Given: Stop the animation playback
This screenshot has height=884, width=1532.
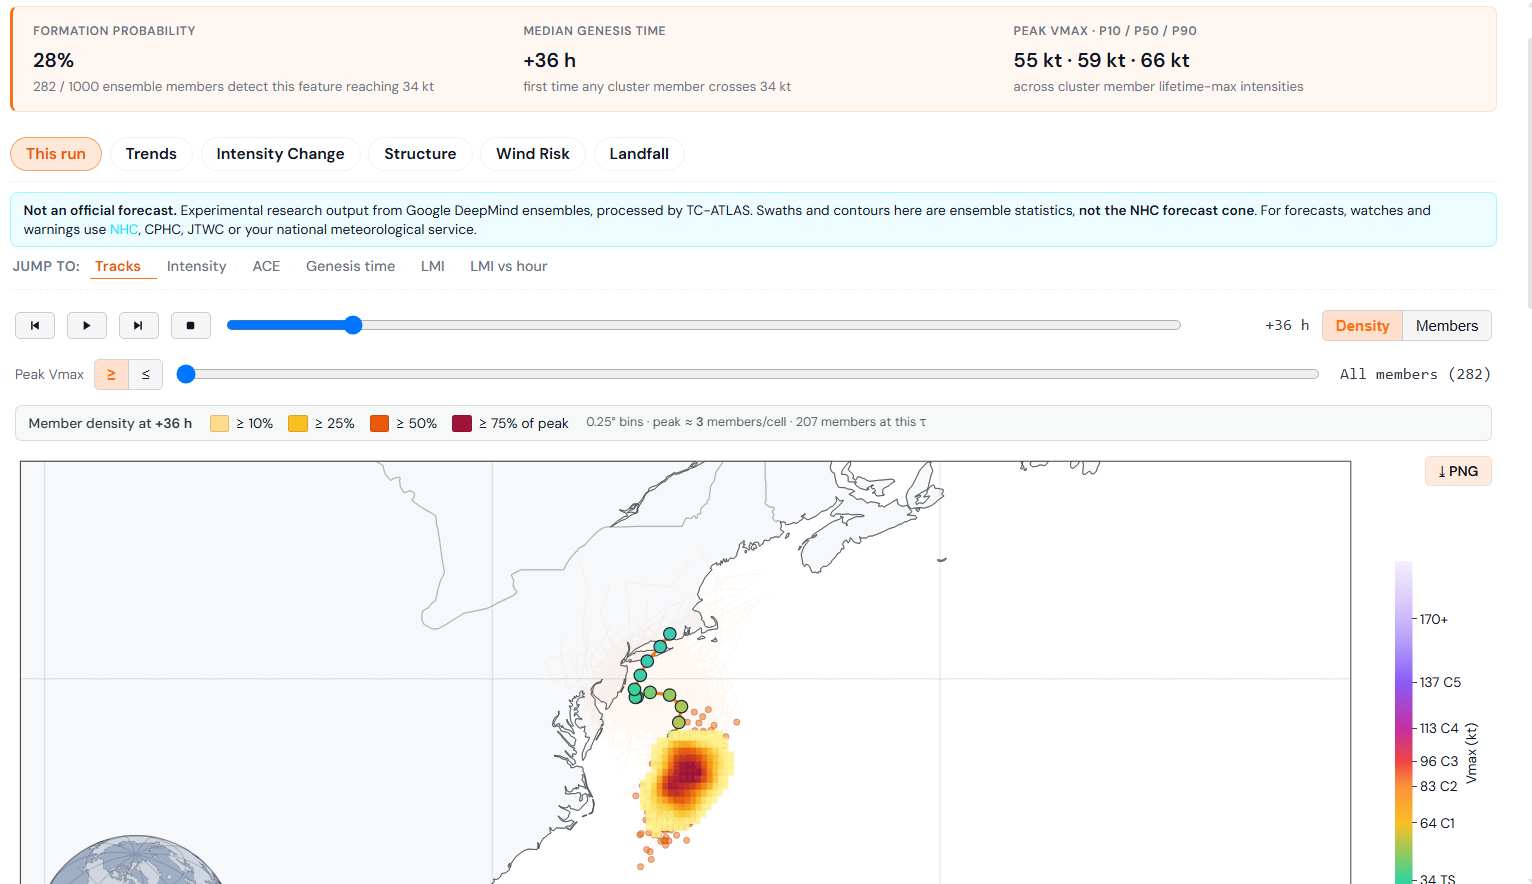Looking at the screenshot, I should click(191, 325).
